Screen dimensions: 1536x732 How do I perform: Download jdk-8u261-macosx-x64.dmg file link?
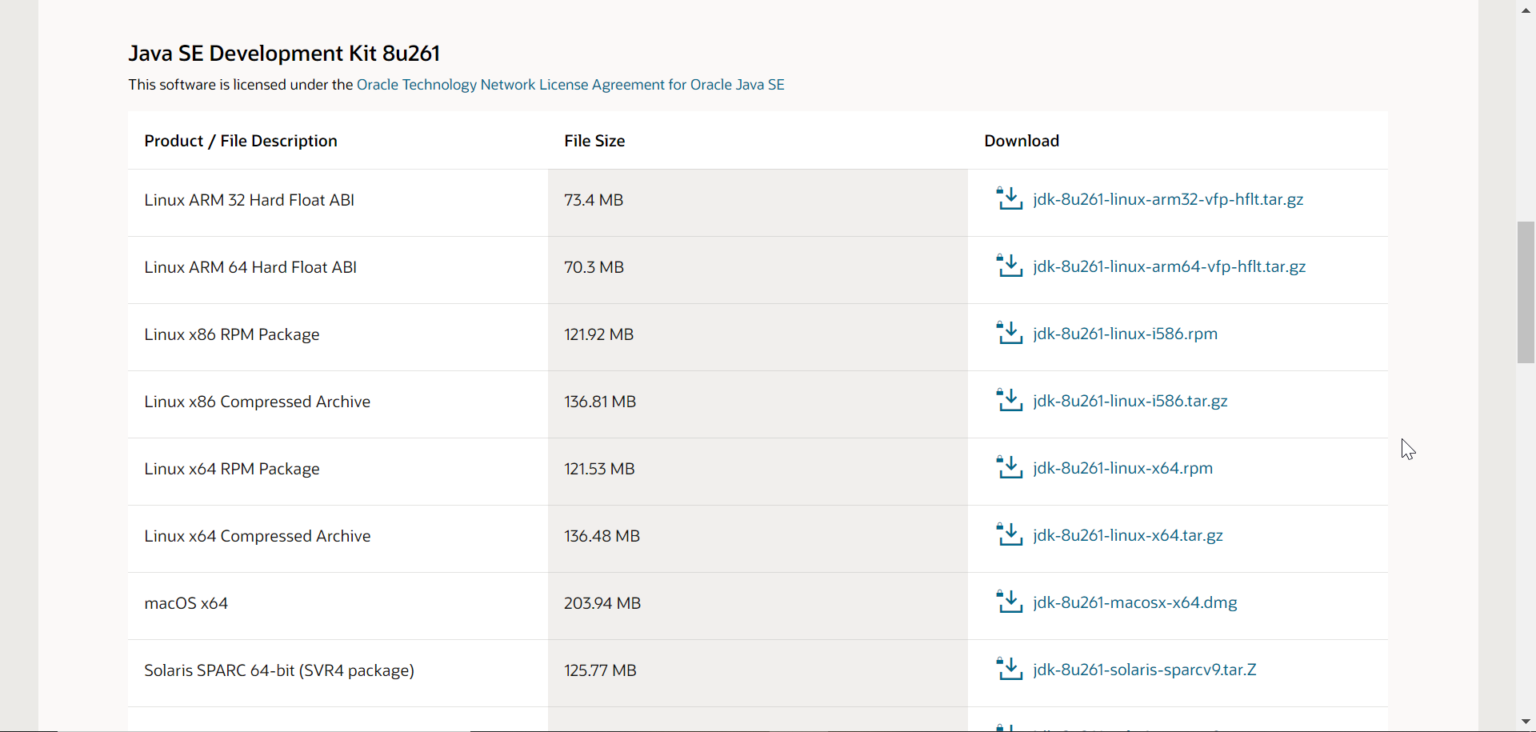tap(1135, 602)
